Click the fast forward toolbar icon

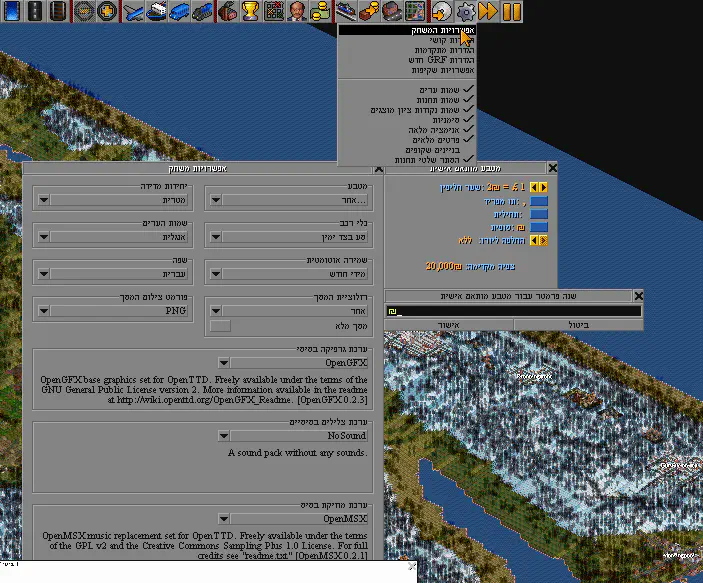click(488, 12)
